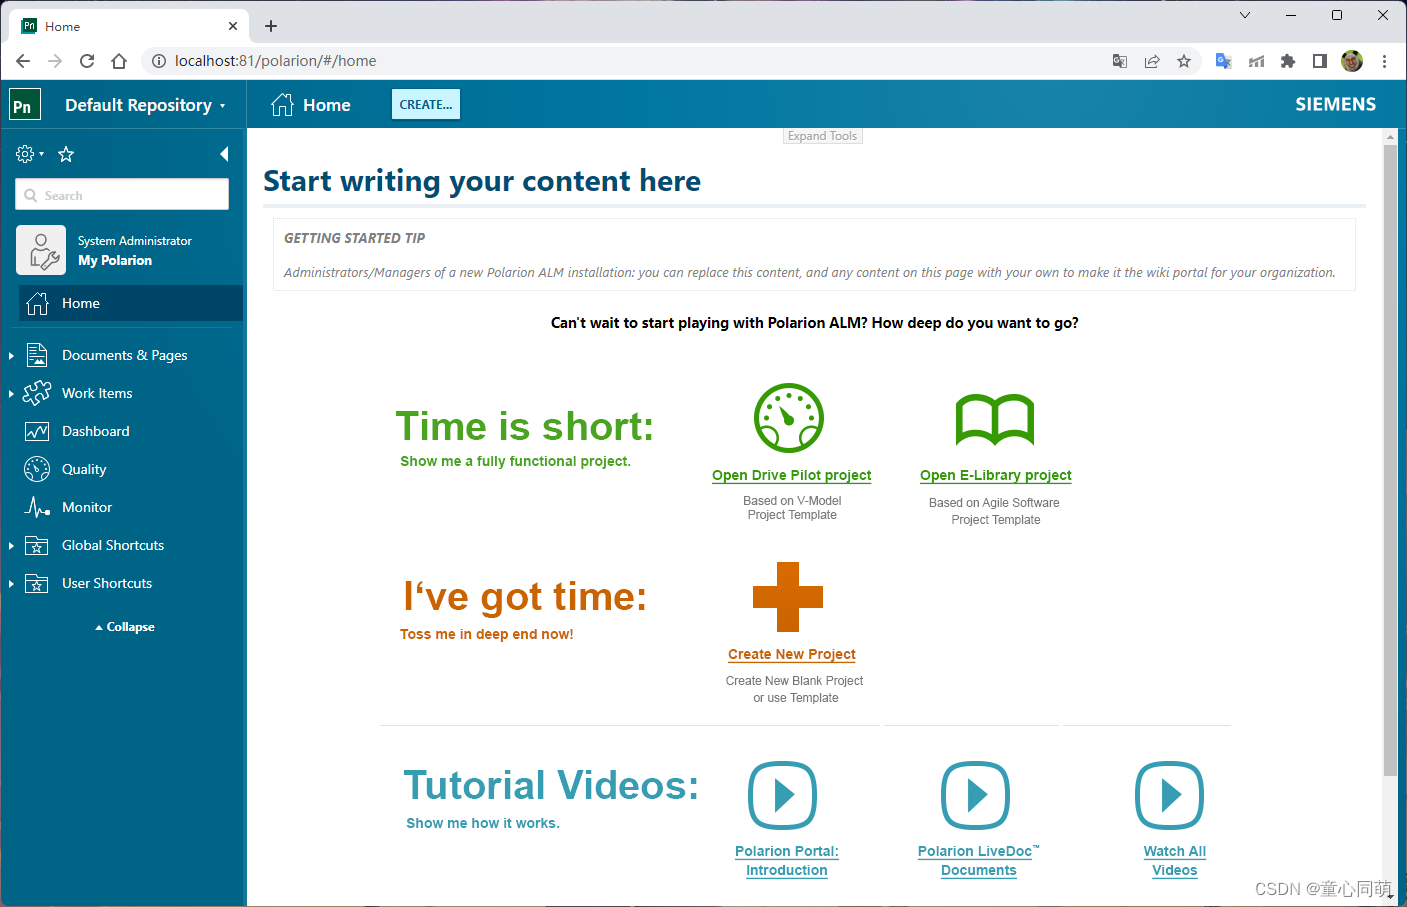
Task: Open Work Items navigation item
Action: (97, 393)
